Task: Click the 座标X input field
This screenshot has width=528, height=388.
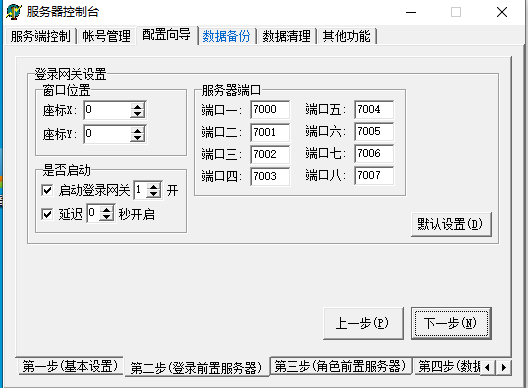Action: 107,110
